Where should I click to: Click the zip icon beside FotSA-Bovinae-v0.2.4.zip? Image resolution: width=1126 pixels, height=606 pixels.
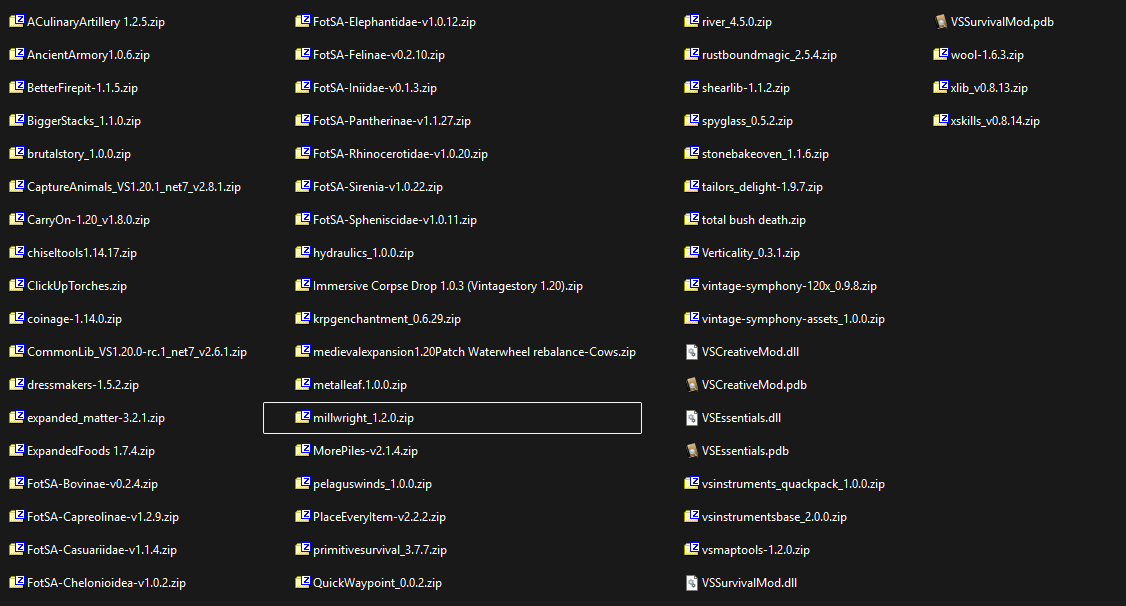click(17, 484)
